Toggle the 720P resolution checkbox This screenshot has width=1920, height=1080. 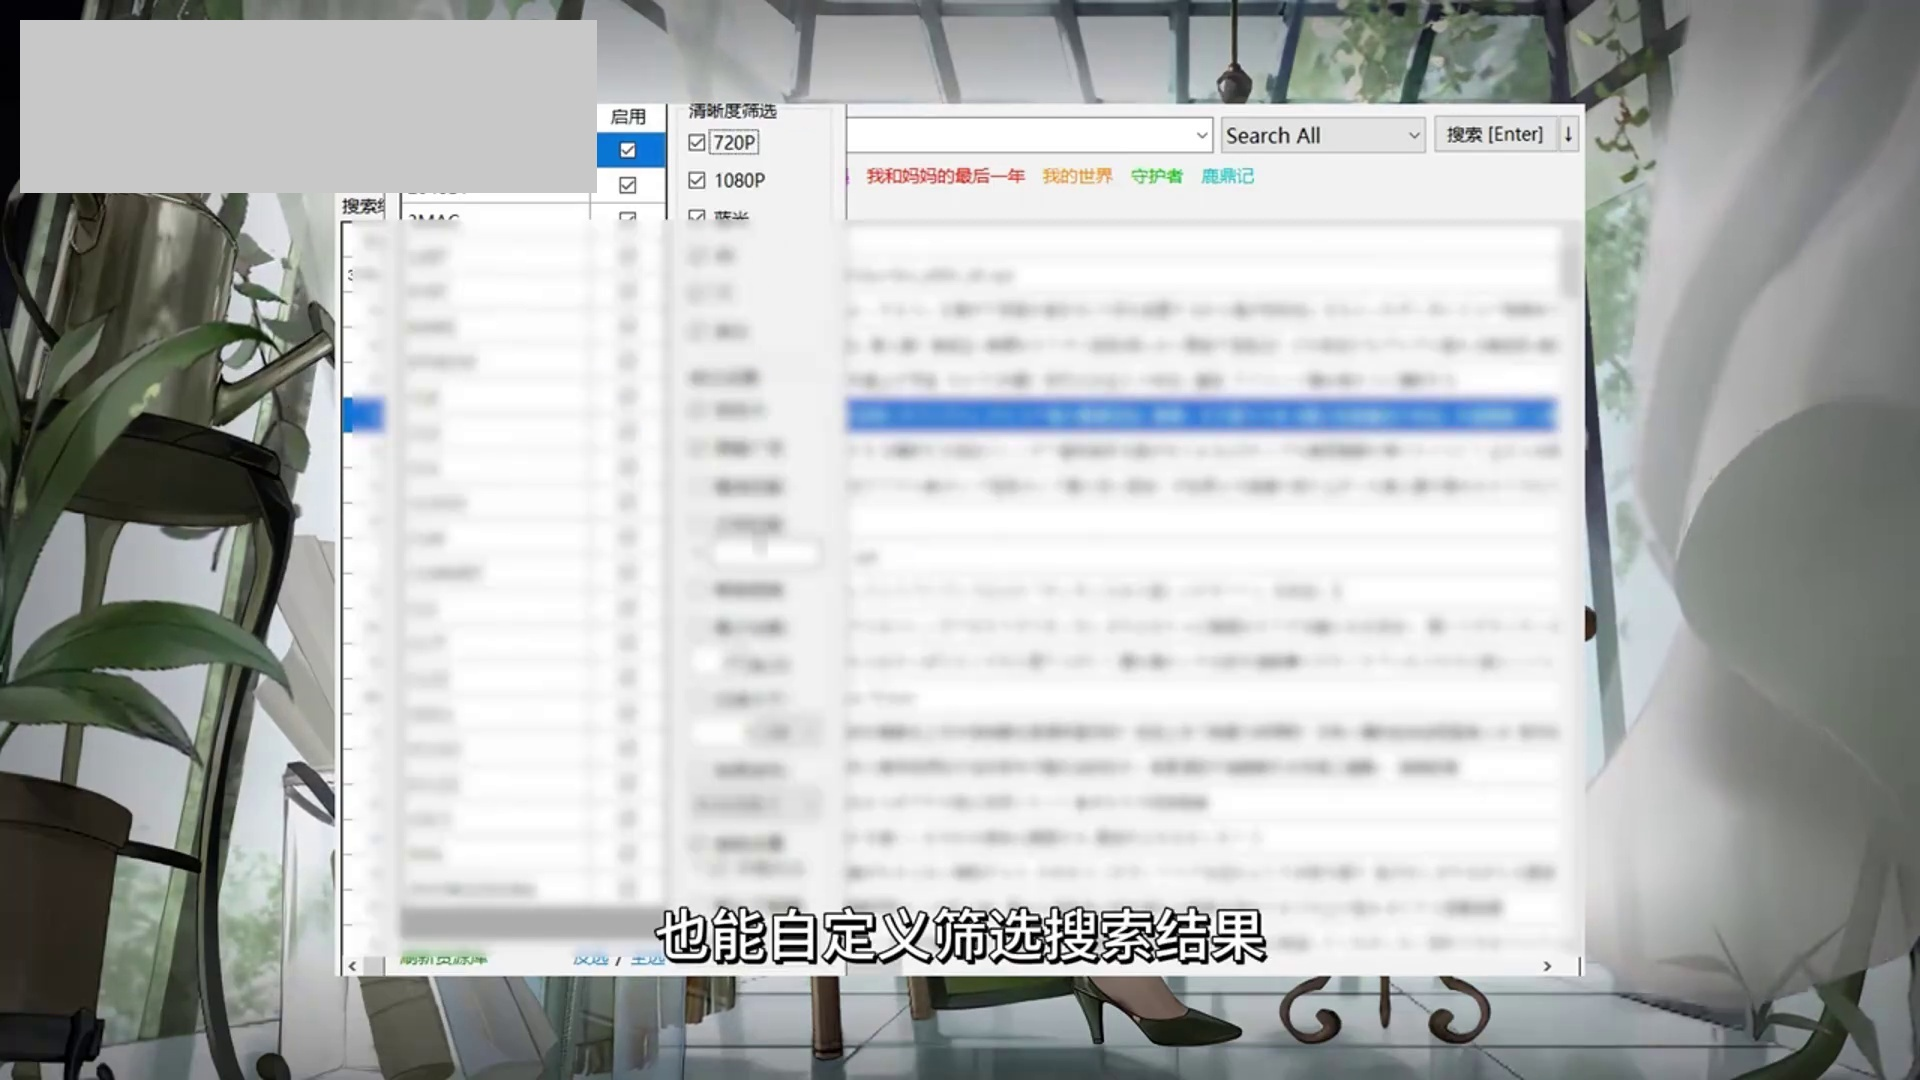click(697, 143)
